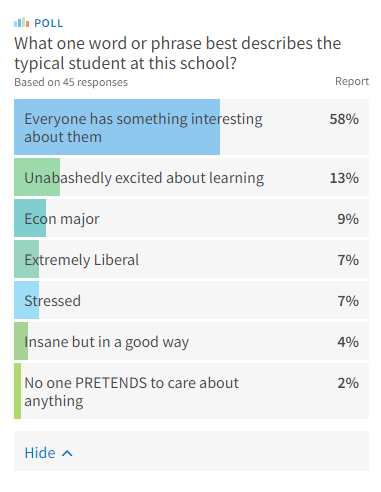
Task: Select the 'Everyone has something interesting' poll row
Action: pyautogui.click(x=191, y=127)
